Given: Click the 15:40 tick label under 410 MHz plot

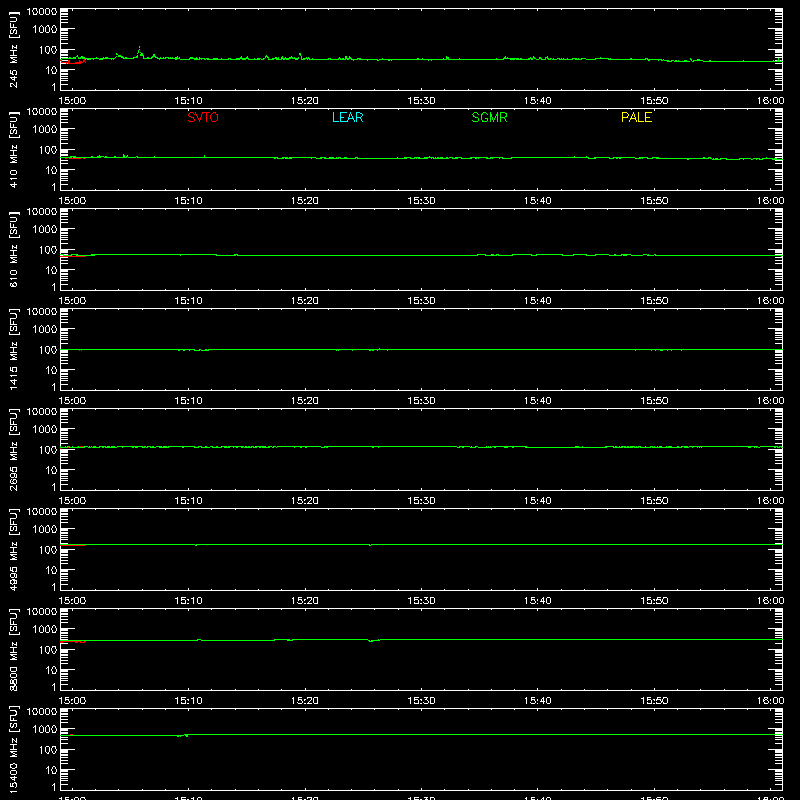Looking at the screenshot, I should tap(538, 201).
